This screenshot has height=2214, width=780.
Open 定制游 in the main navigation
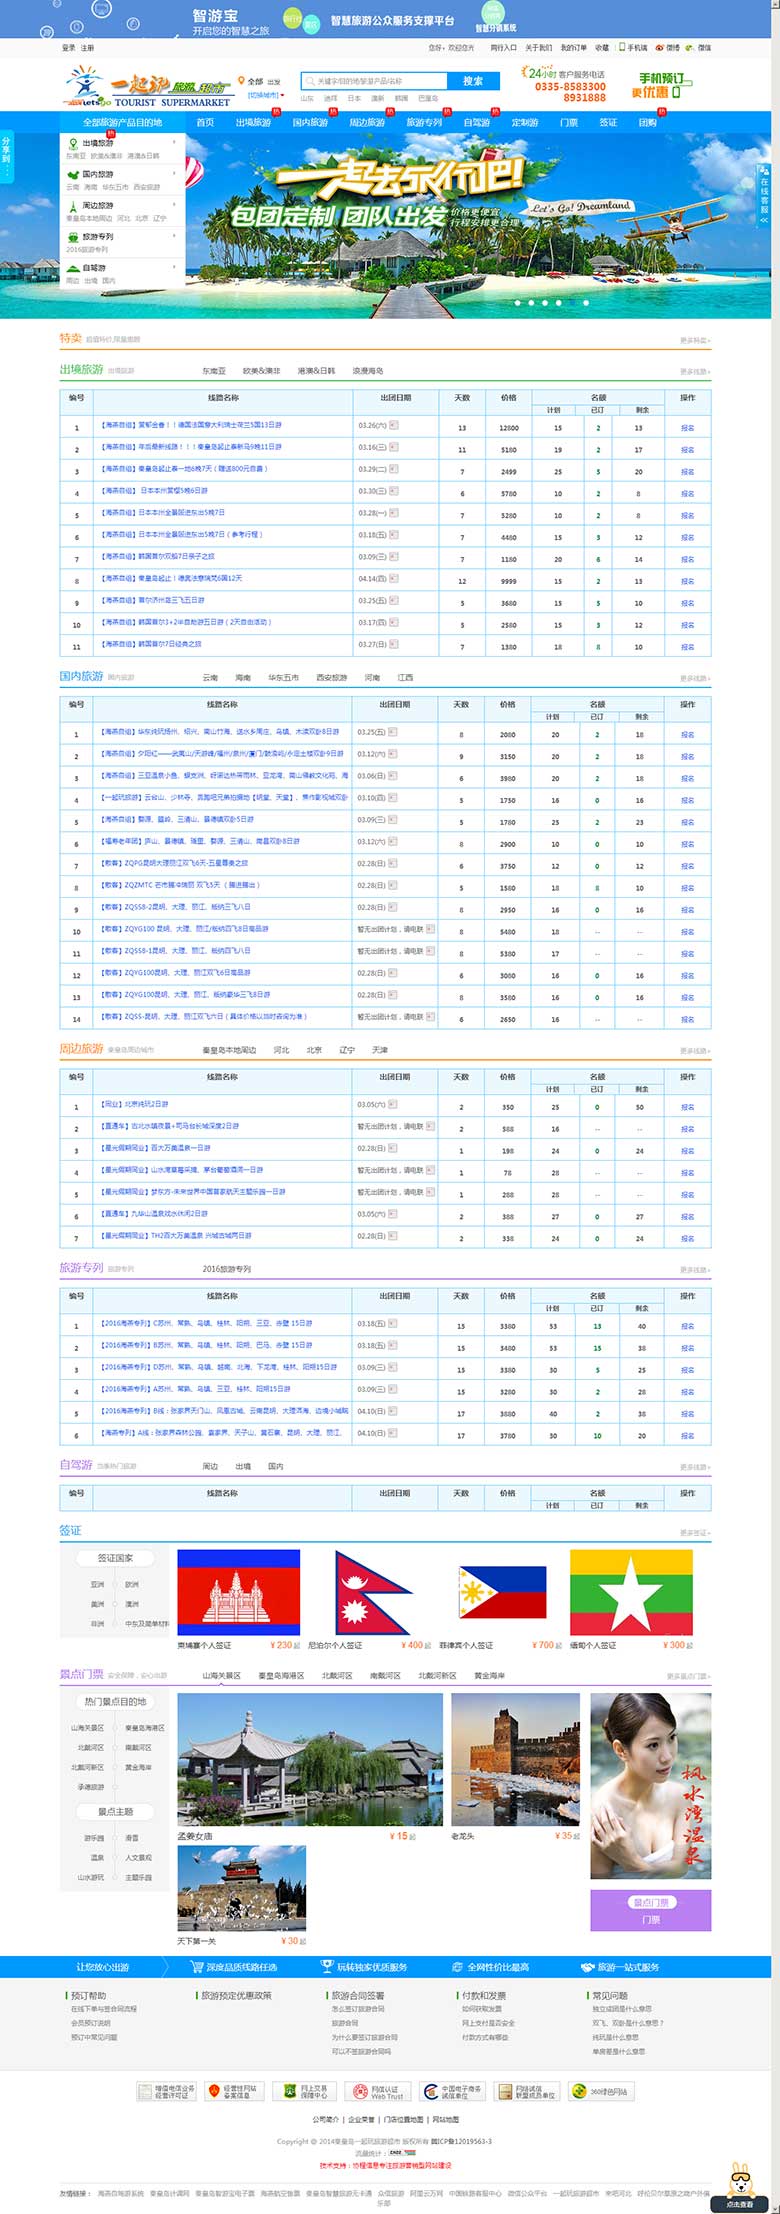pos(525,122)
